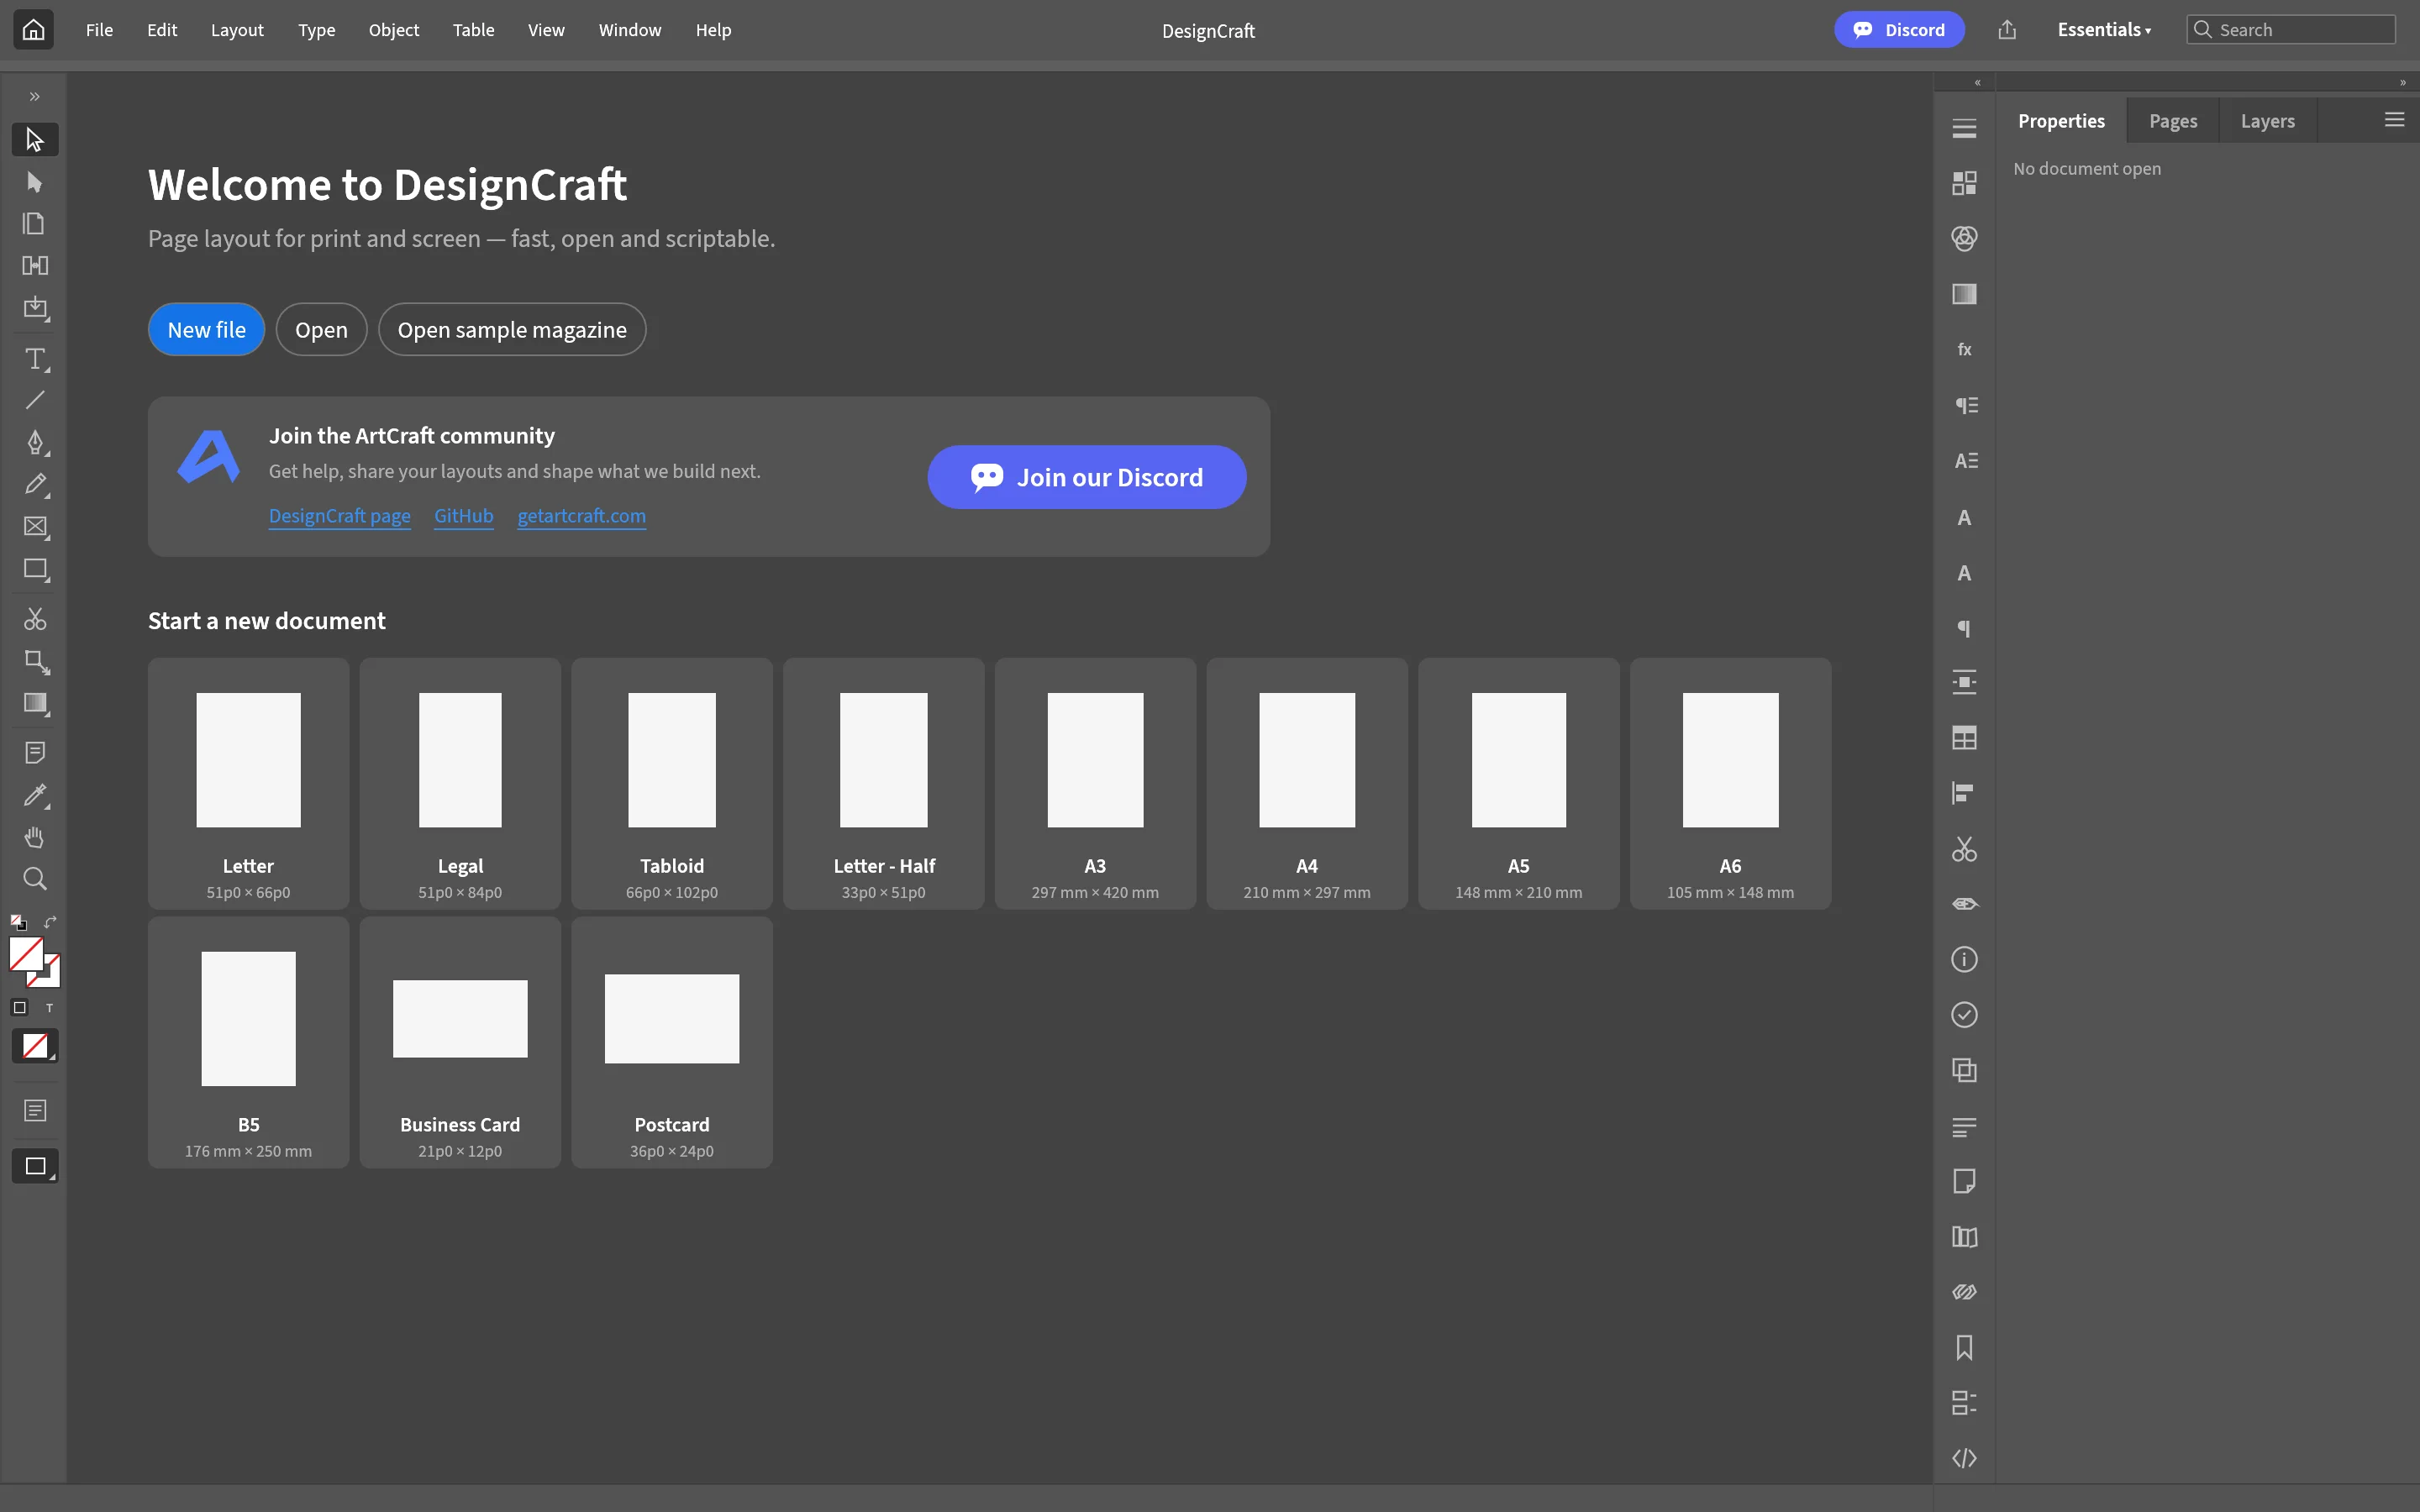This screenshot has width=2420, height=1512.
Task: Click the New file button
Action: [x=206, y=329]
